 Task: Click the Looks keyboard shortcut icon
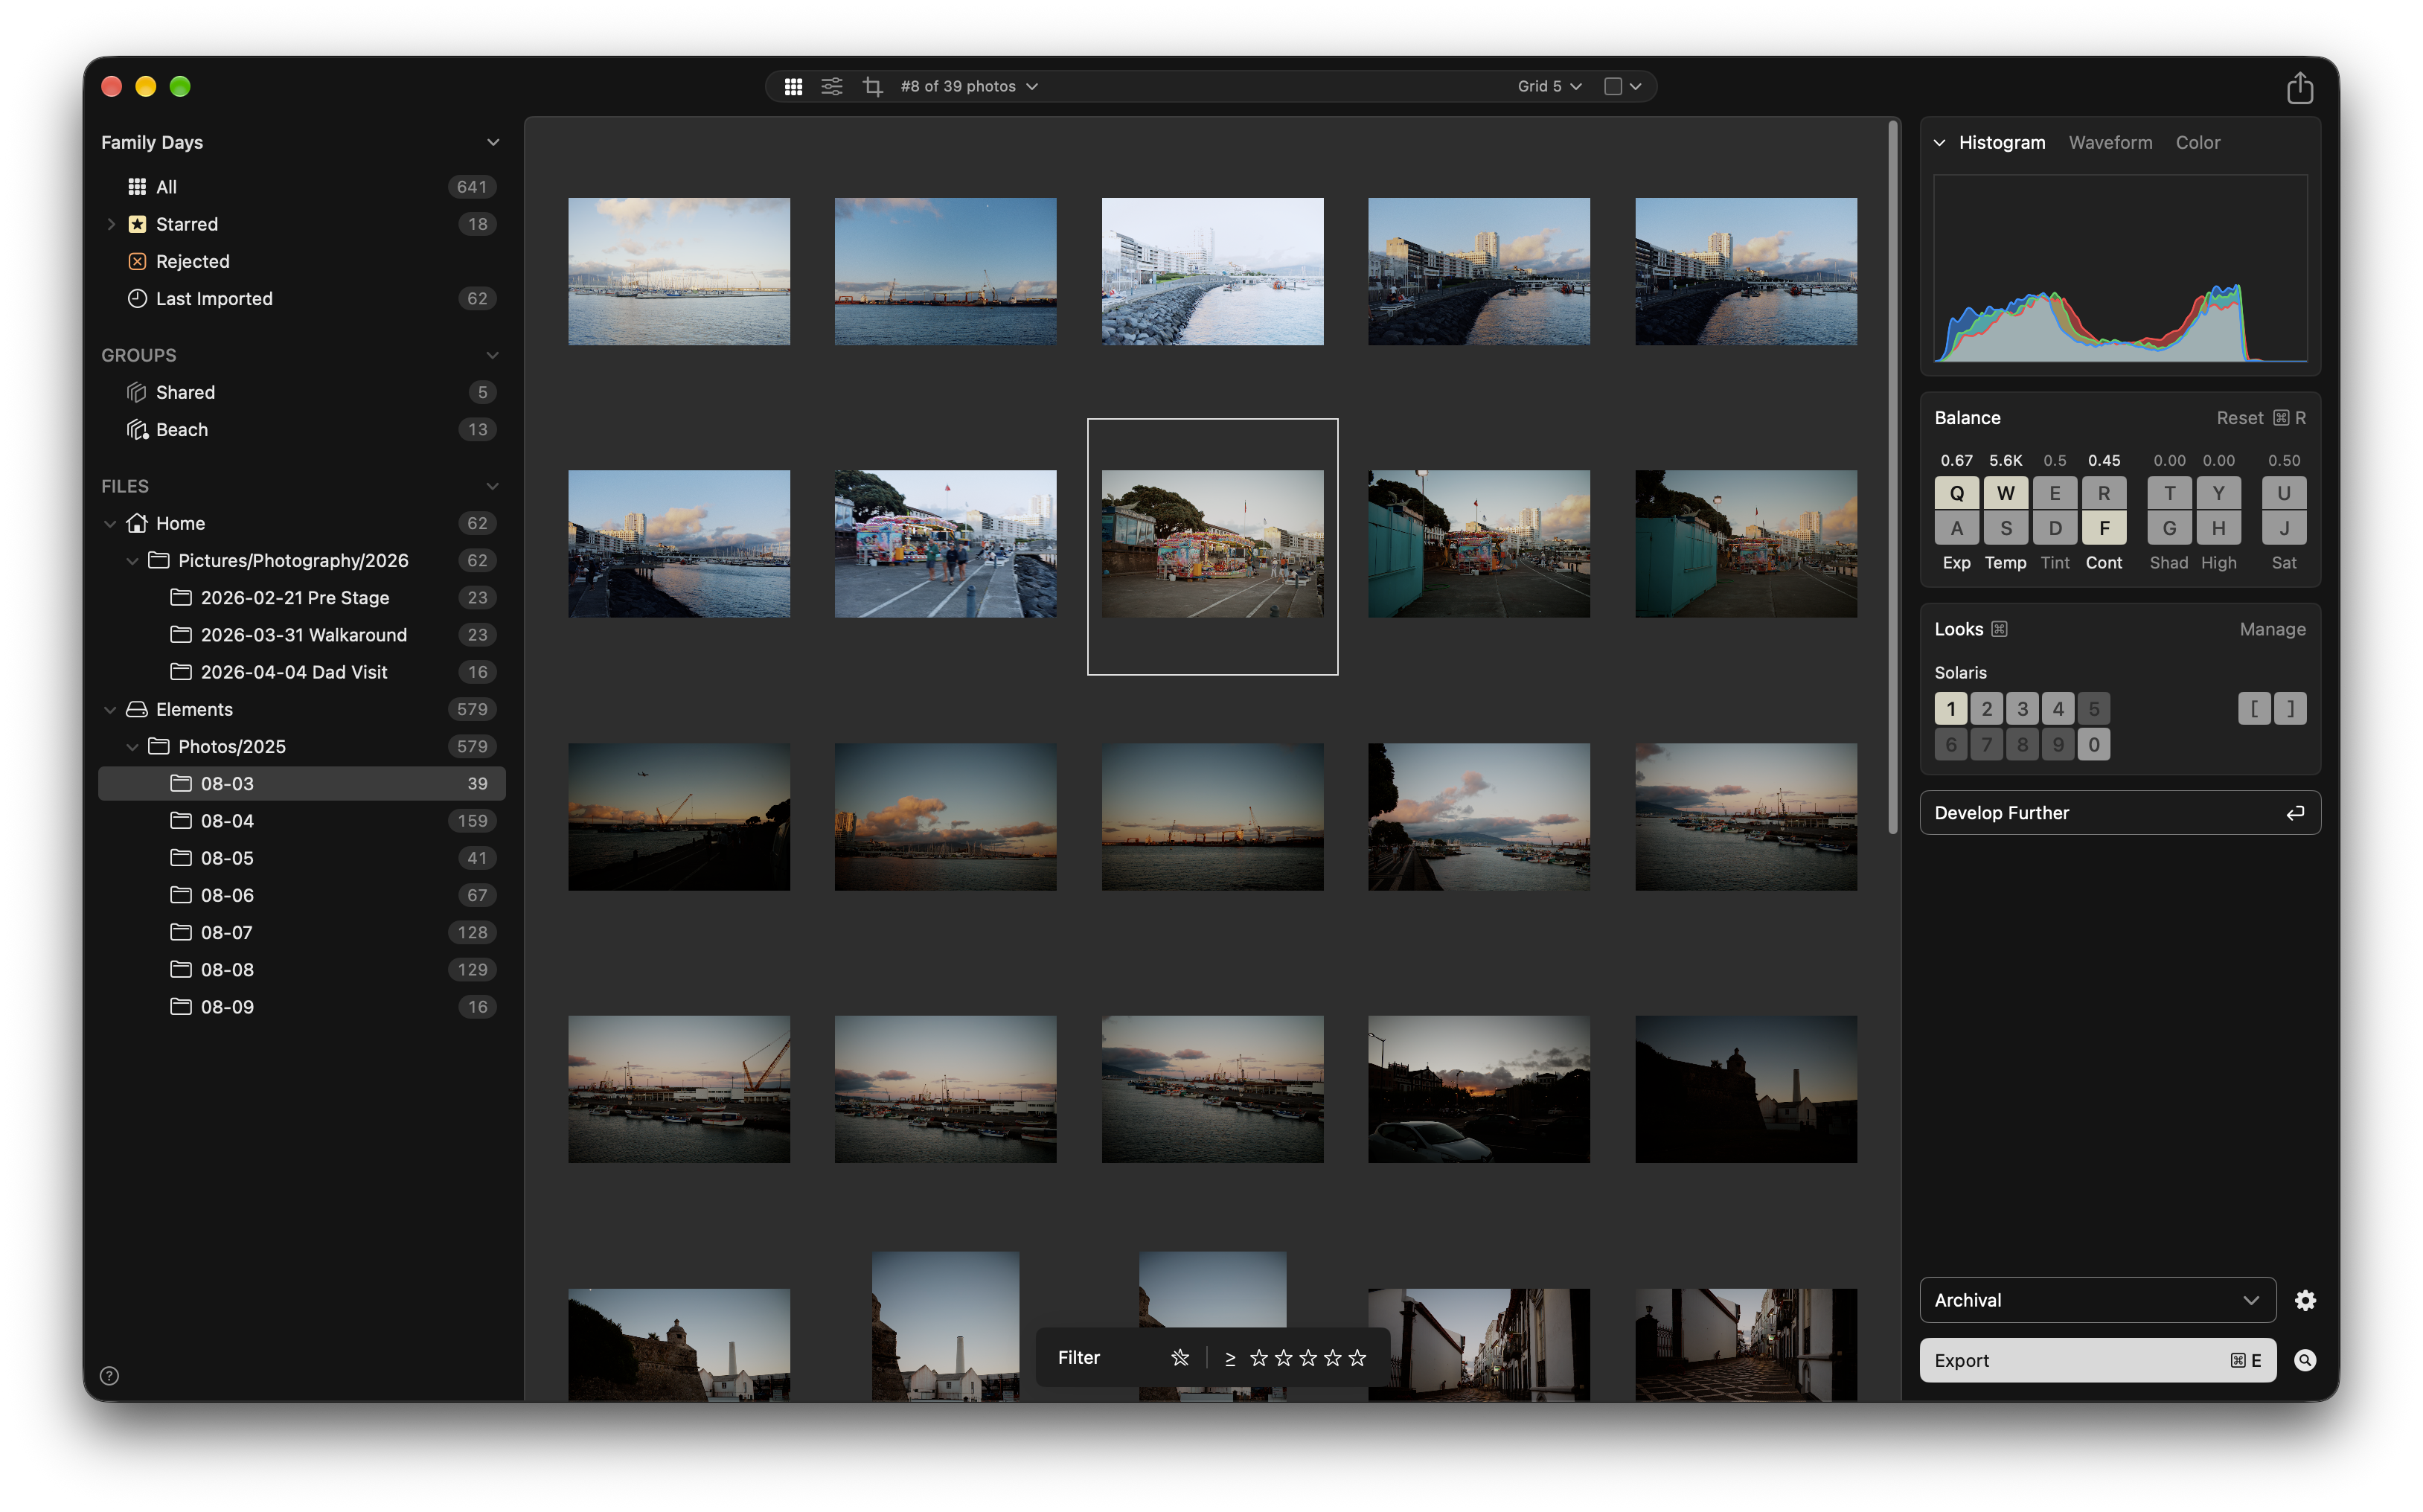pyautogui.click(x=1999, y=629)
